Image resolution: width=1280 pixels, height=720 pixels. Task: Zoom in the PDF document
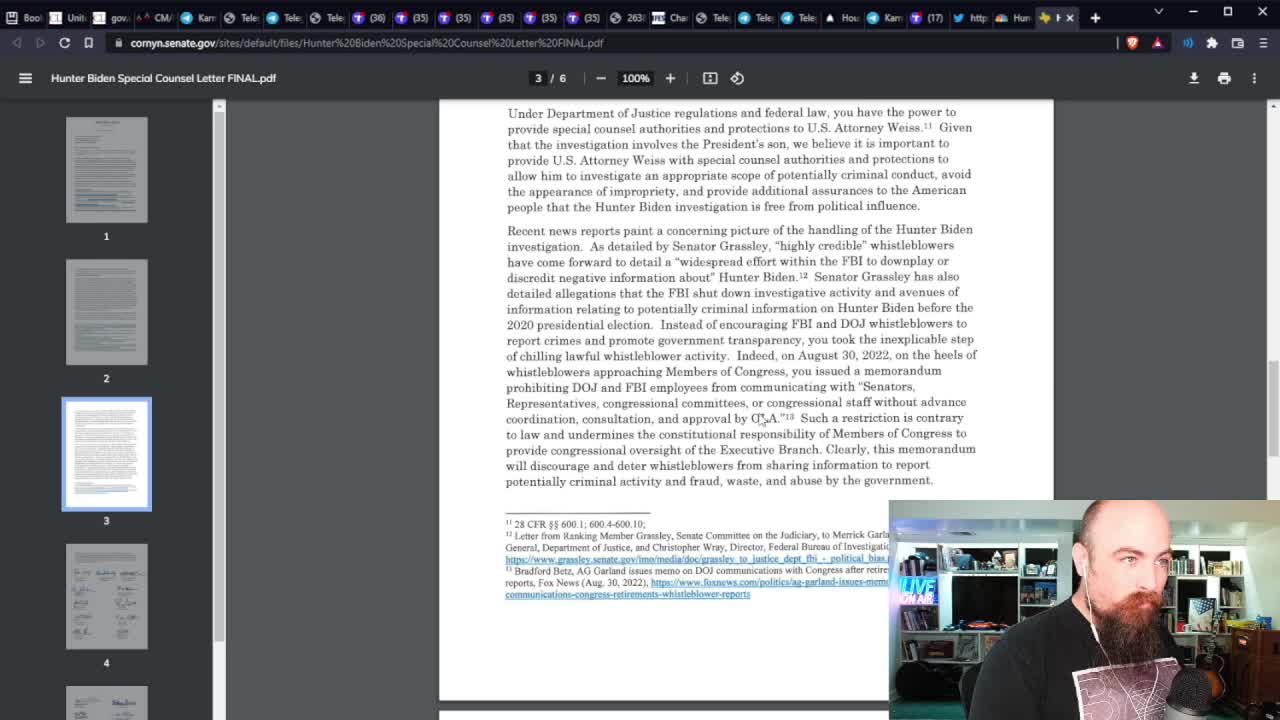click(670, 78)
